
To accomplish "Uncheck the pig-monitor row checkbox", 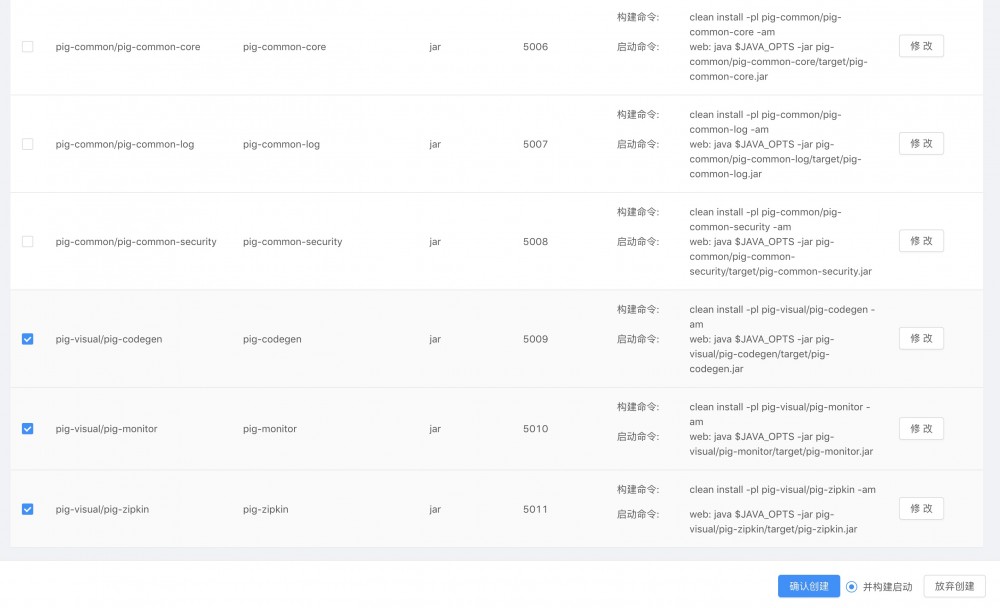I will pos(27,429).
